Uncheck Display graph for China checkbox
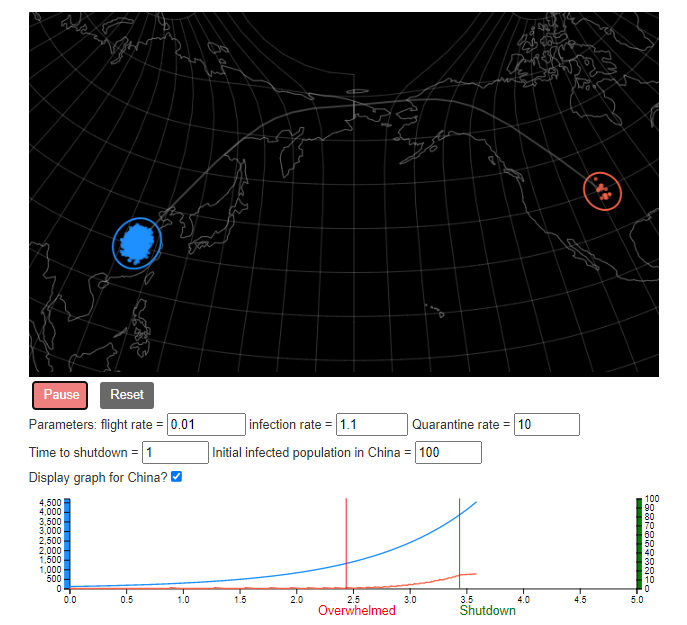This screenshot has height=625, width=687. coord(176,476)
